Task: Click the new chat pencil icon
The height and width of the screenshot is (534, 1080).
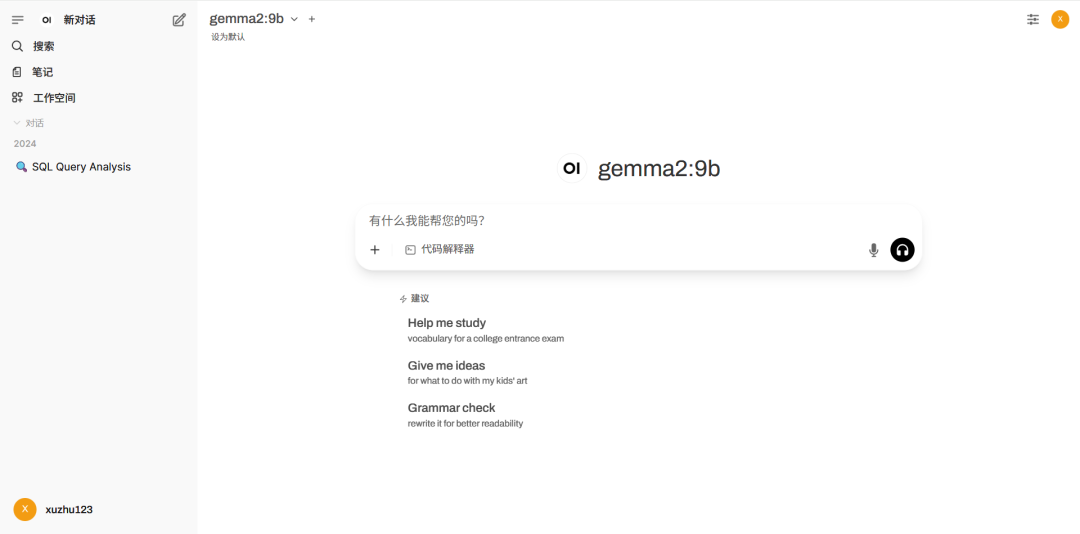Action: point(179,20)
